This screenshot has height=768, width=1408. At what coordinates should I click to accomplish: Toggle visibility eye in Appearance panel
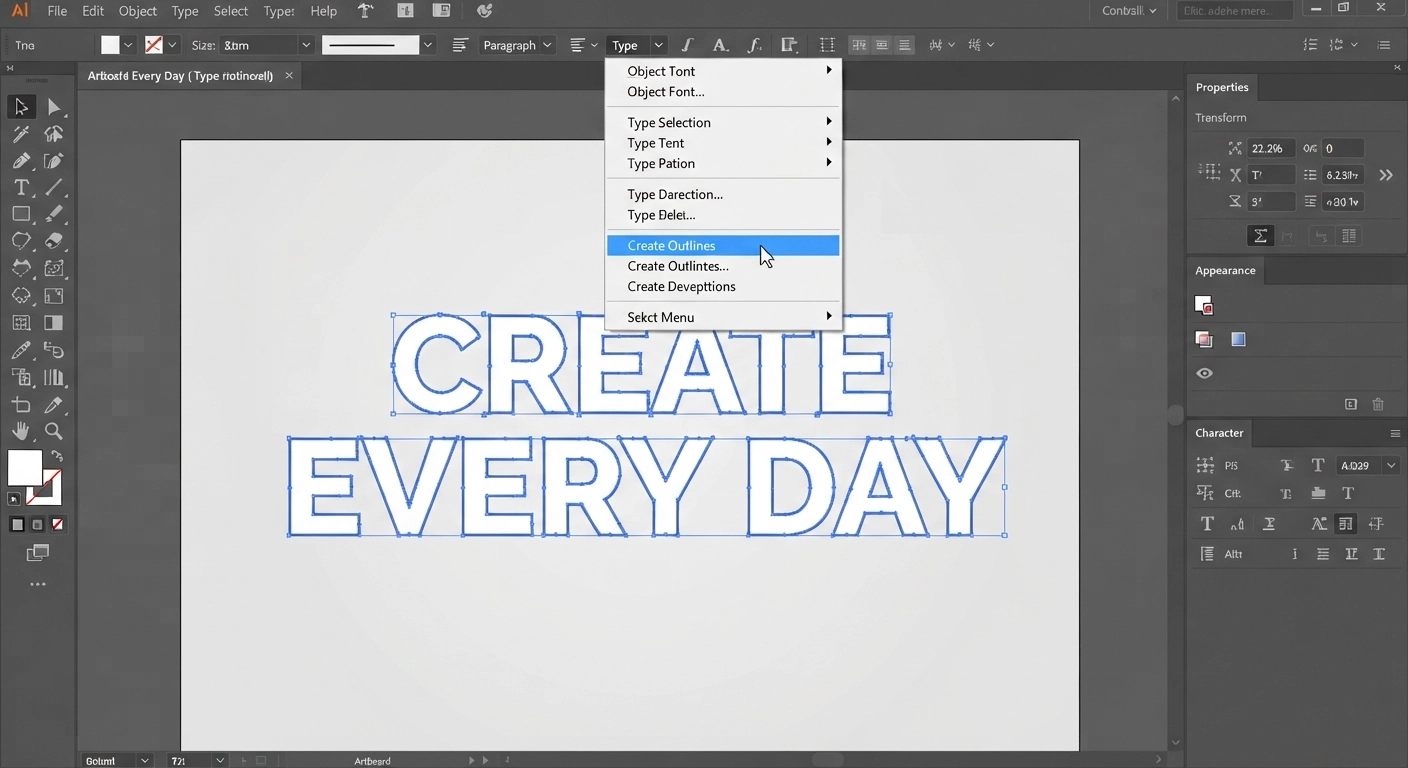click(x=1205, y=373)
